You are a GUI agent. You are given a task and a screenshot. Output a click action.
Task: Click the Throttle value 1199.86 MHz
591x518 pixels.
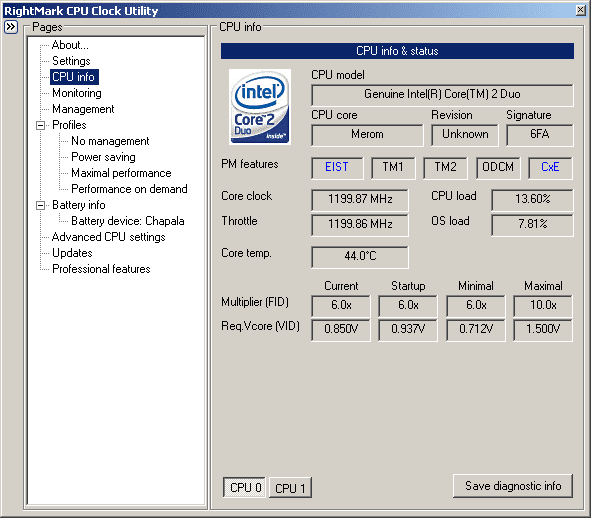point(360,225)
